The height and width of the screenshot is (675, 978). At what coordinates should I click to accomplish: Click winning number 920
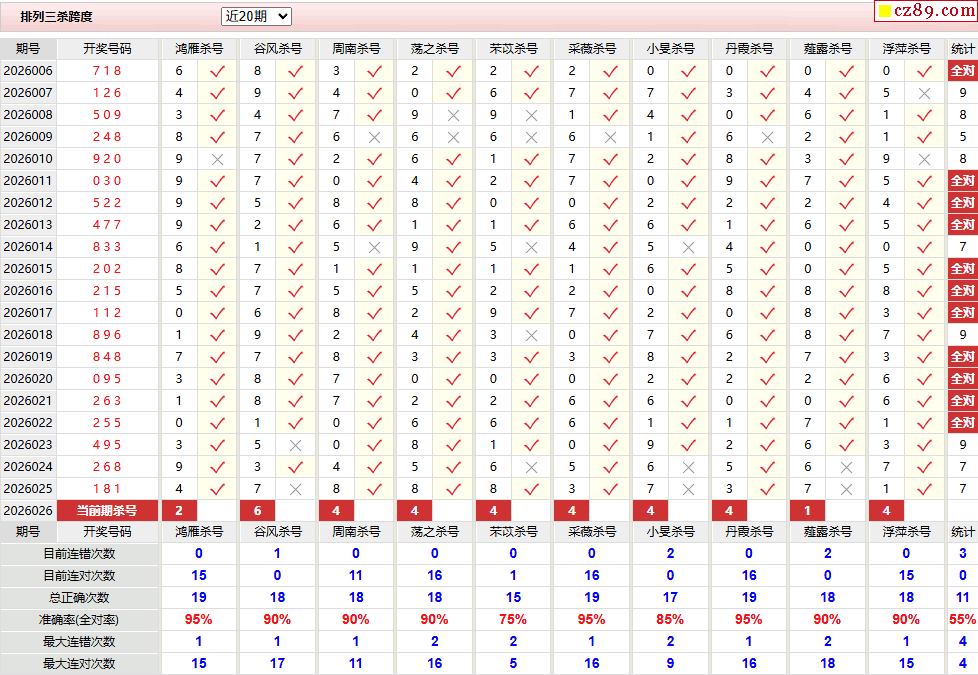click(x=107, y=158)
